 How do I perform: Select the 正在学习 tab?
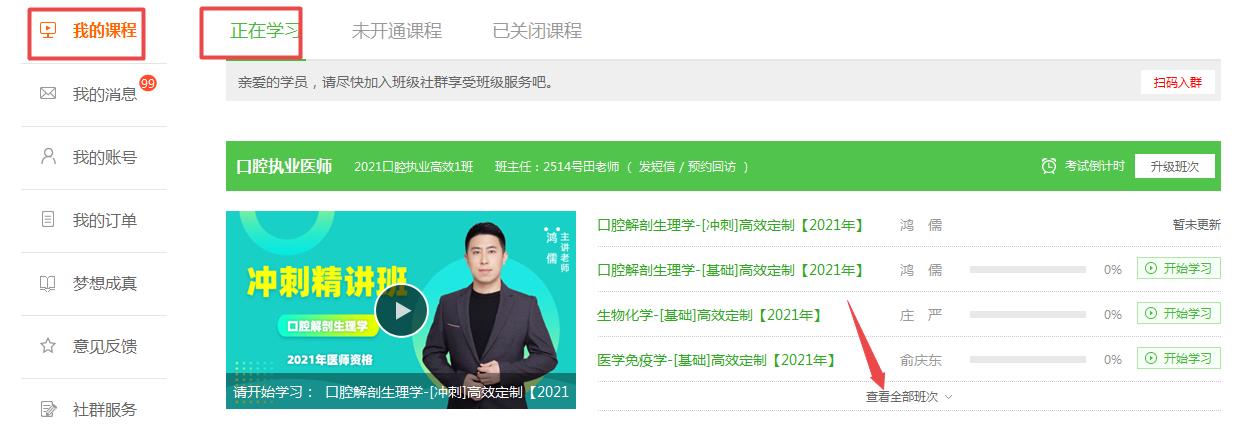point(264,31)
